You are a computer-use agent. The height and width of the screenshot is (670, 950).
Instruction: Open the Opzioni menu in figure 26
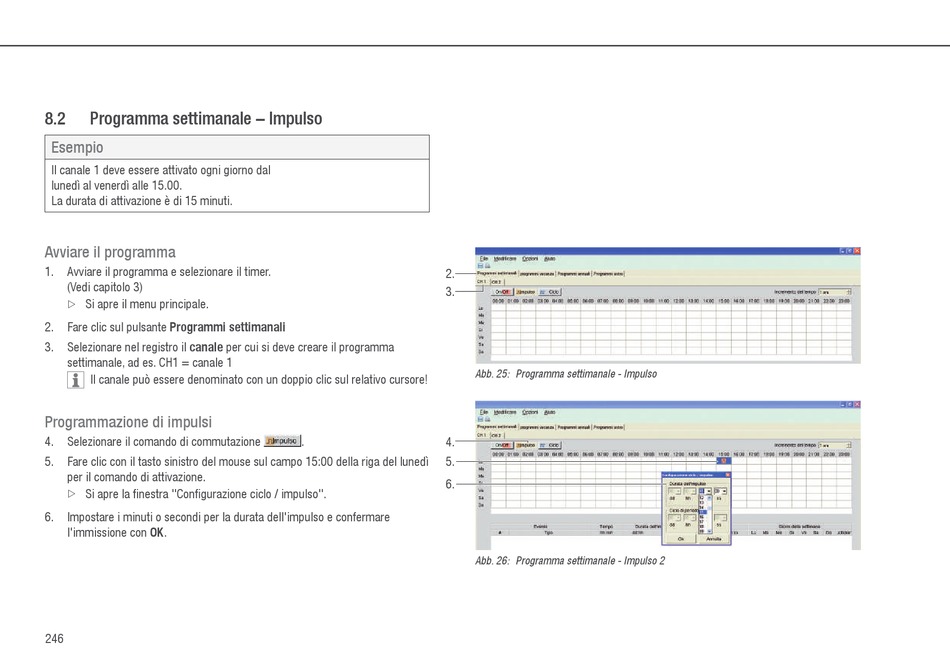point(530,412)
